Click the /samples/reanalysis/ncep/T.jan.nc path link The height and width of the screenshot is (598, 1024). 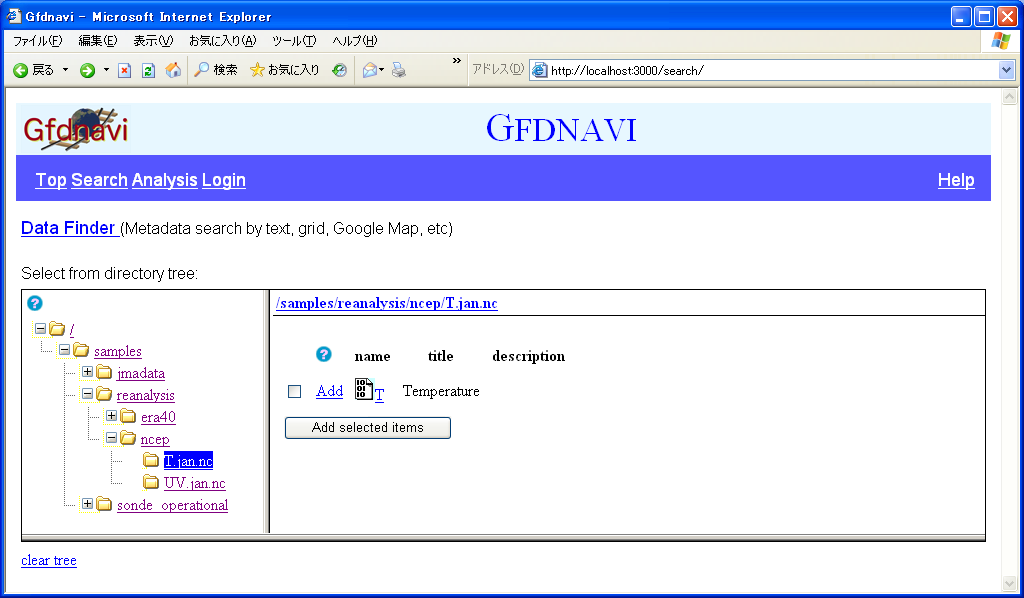(x=387, y=303)
